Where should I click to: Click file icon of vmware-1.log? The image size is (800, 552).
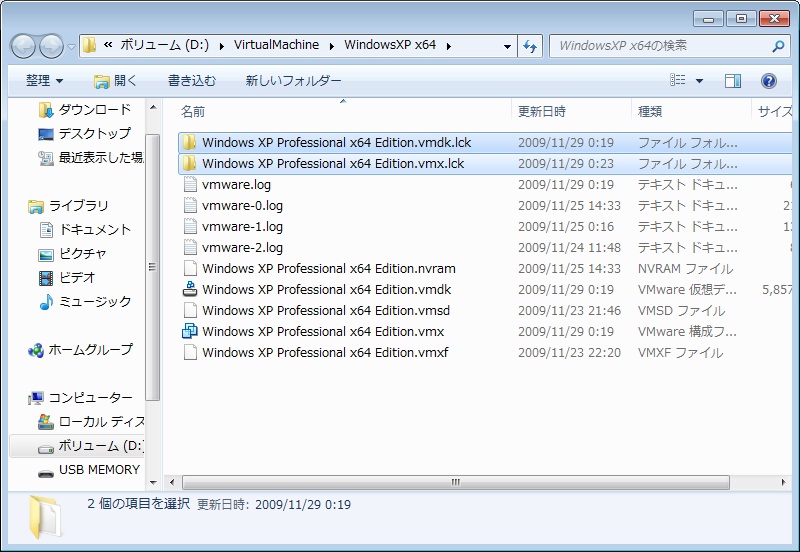(190, 226)
